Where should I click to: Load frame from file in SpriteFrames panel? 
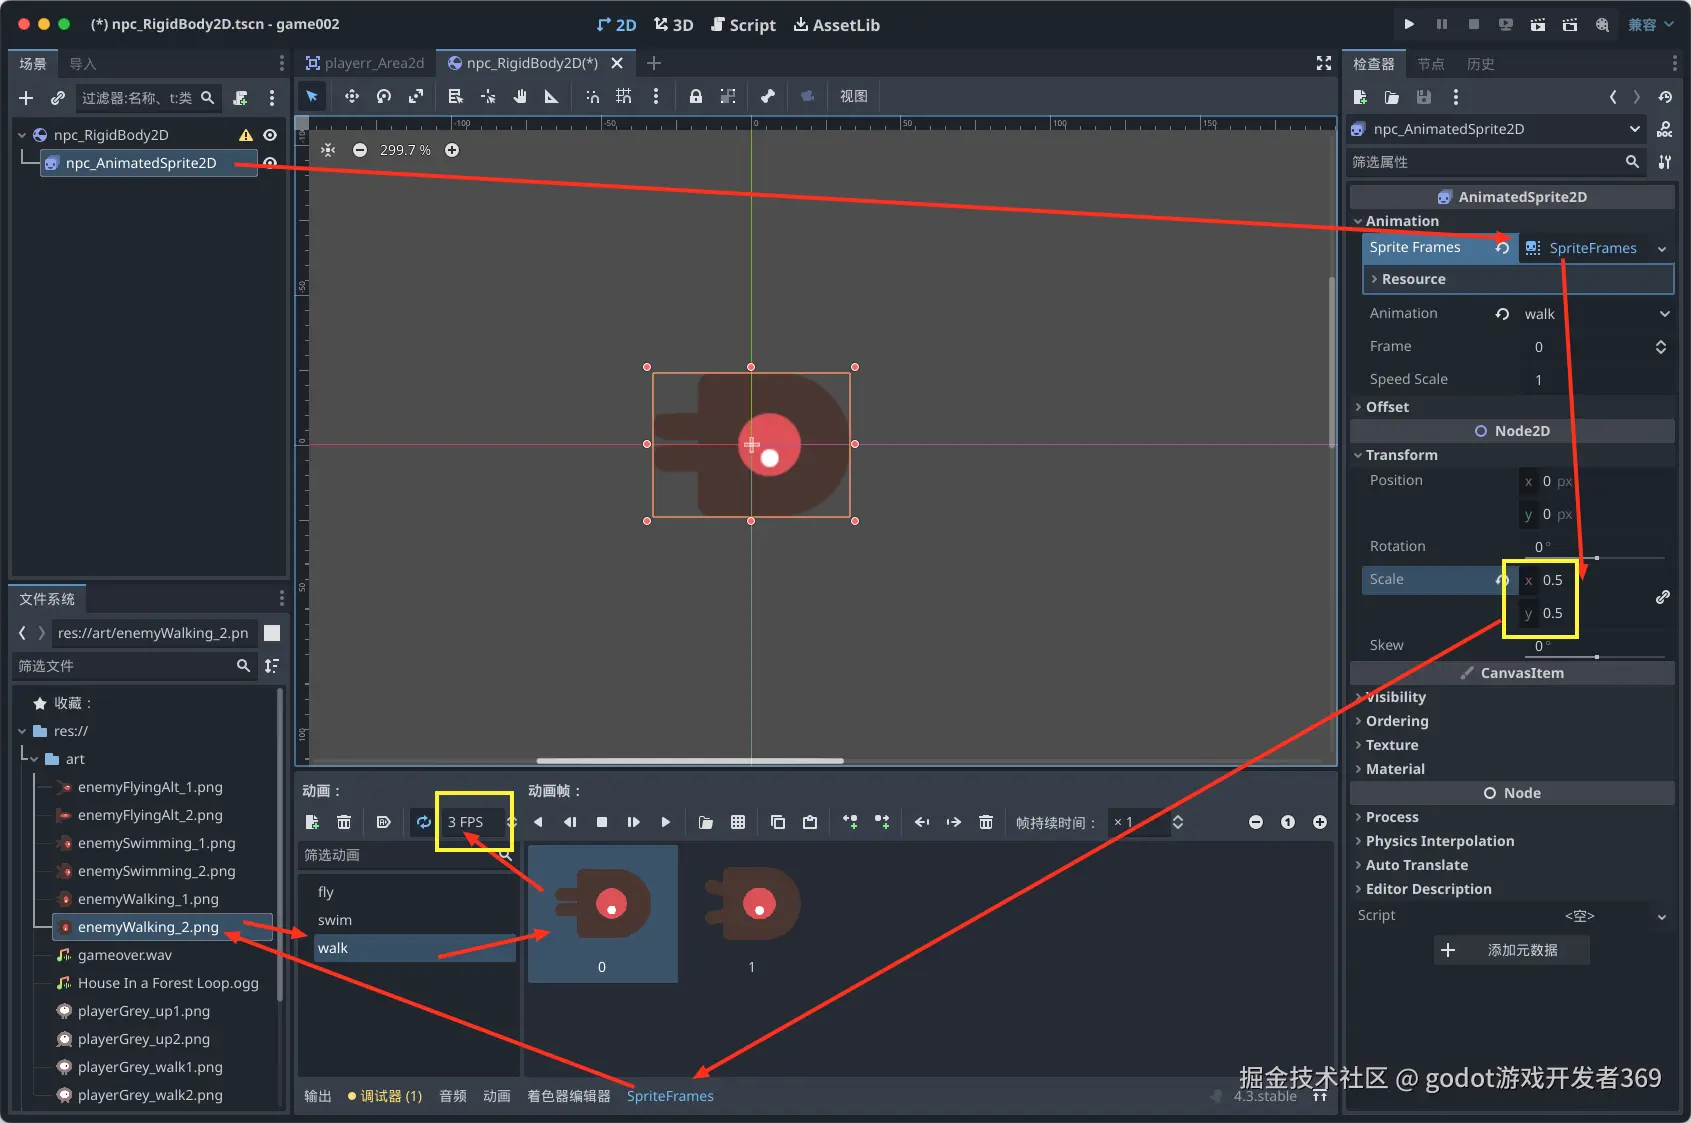[x=706, y=822]
